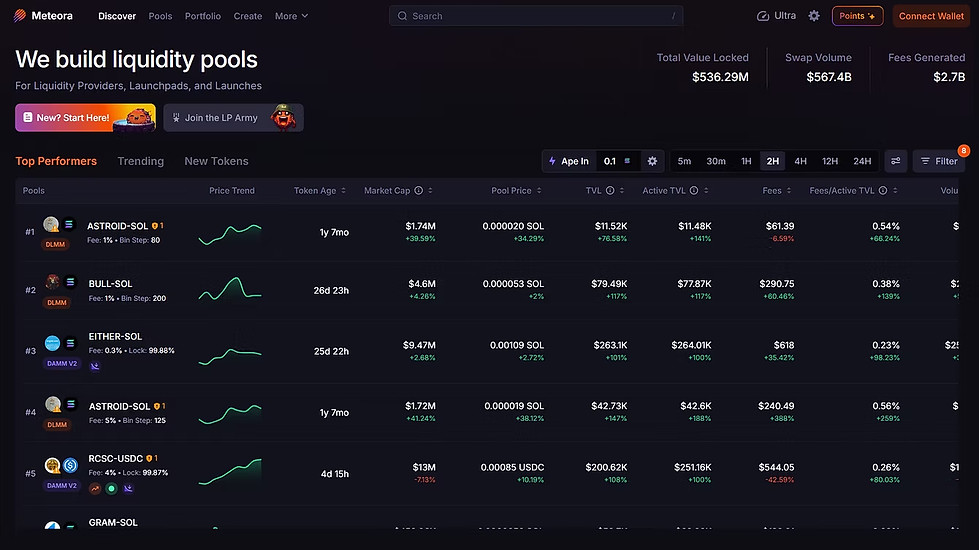Click shield badge on ASTROID-SOL #1
Viewport: 979px width, 550px height.
(155, 226)
